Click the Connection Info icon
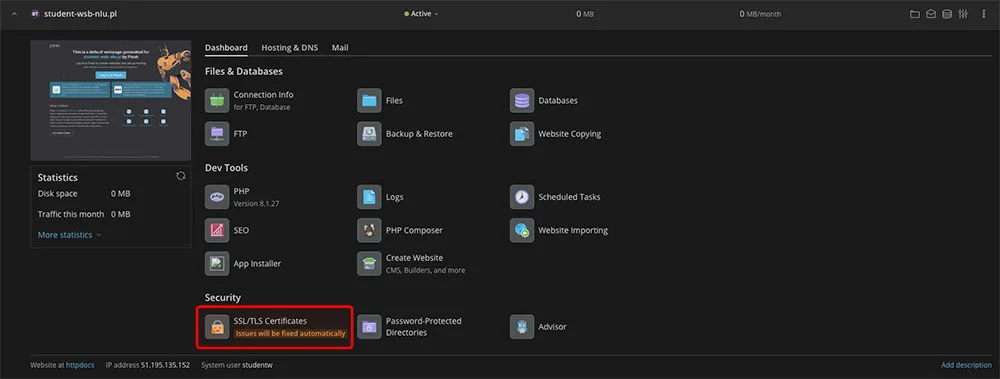The width and height of the screenshot is (1000, 379). [217, 100]
